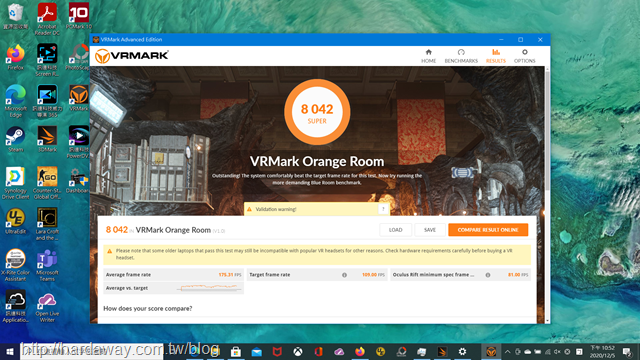Click the LOAD button

395,230
